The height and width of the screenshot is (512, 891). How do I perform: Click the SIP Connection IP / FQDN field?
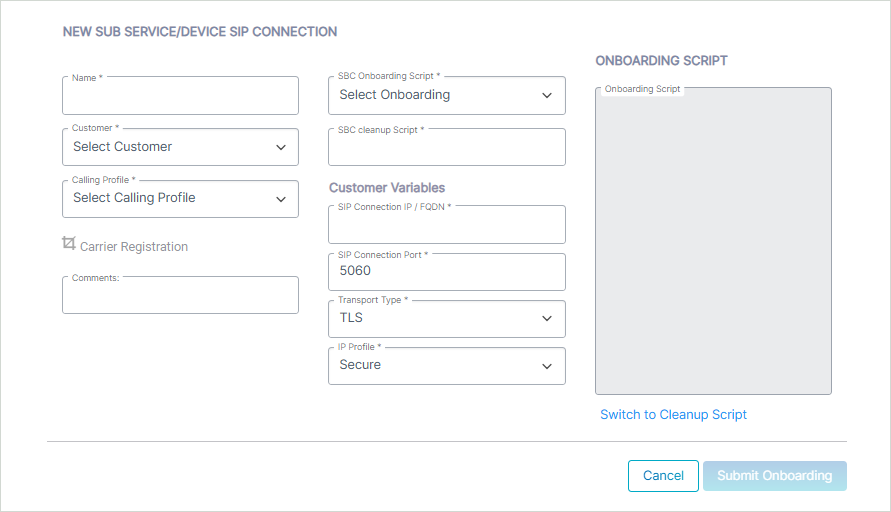447,224
